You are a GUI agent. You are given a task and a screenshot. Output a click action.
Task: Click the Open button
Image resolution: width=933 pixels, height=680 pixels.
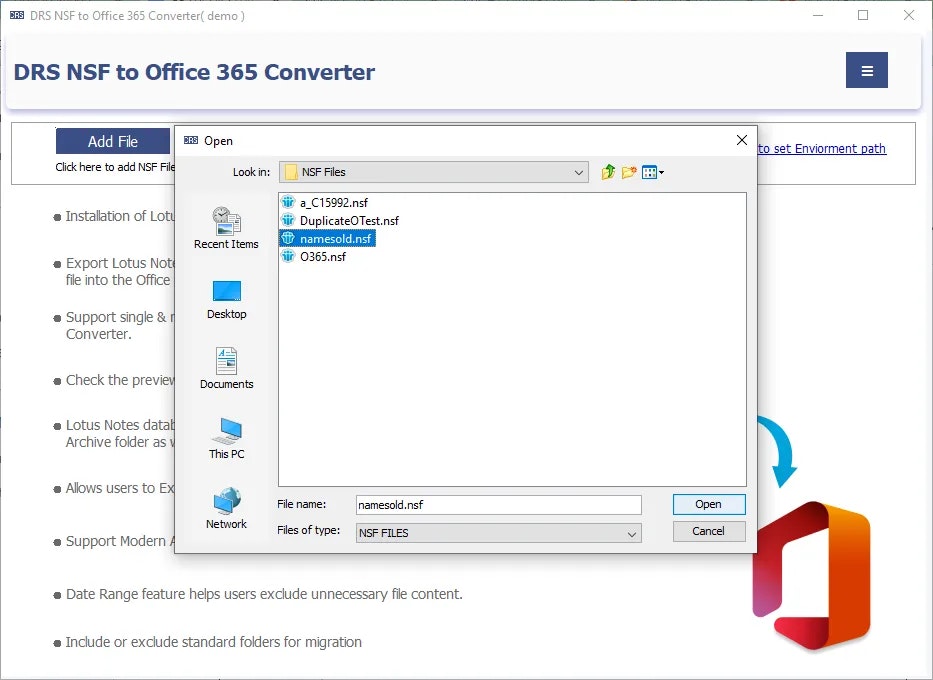tap(708, 504)
